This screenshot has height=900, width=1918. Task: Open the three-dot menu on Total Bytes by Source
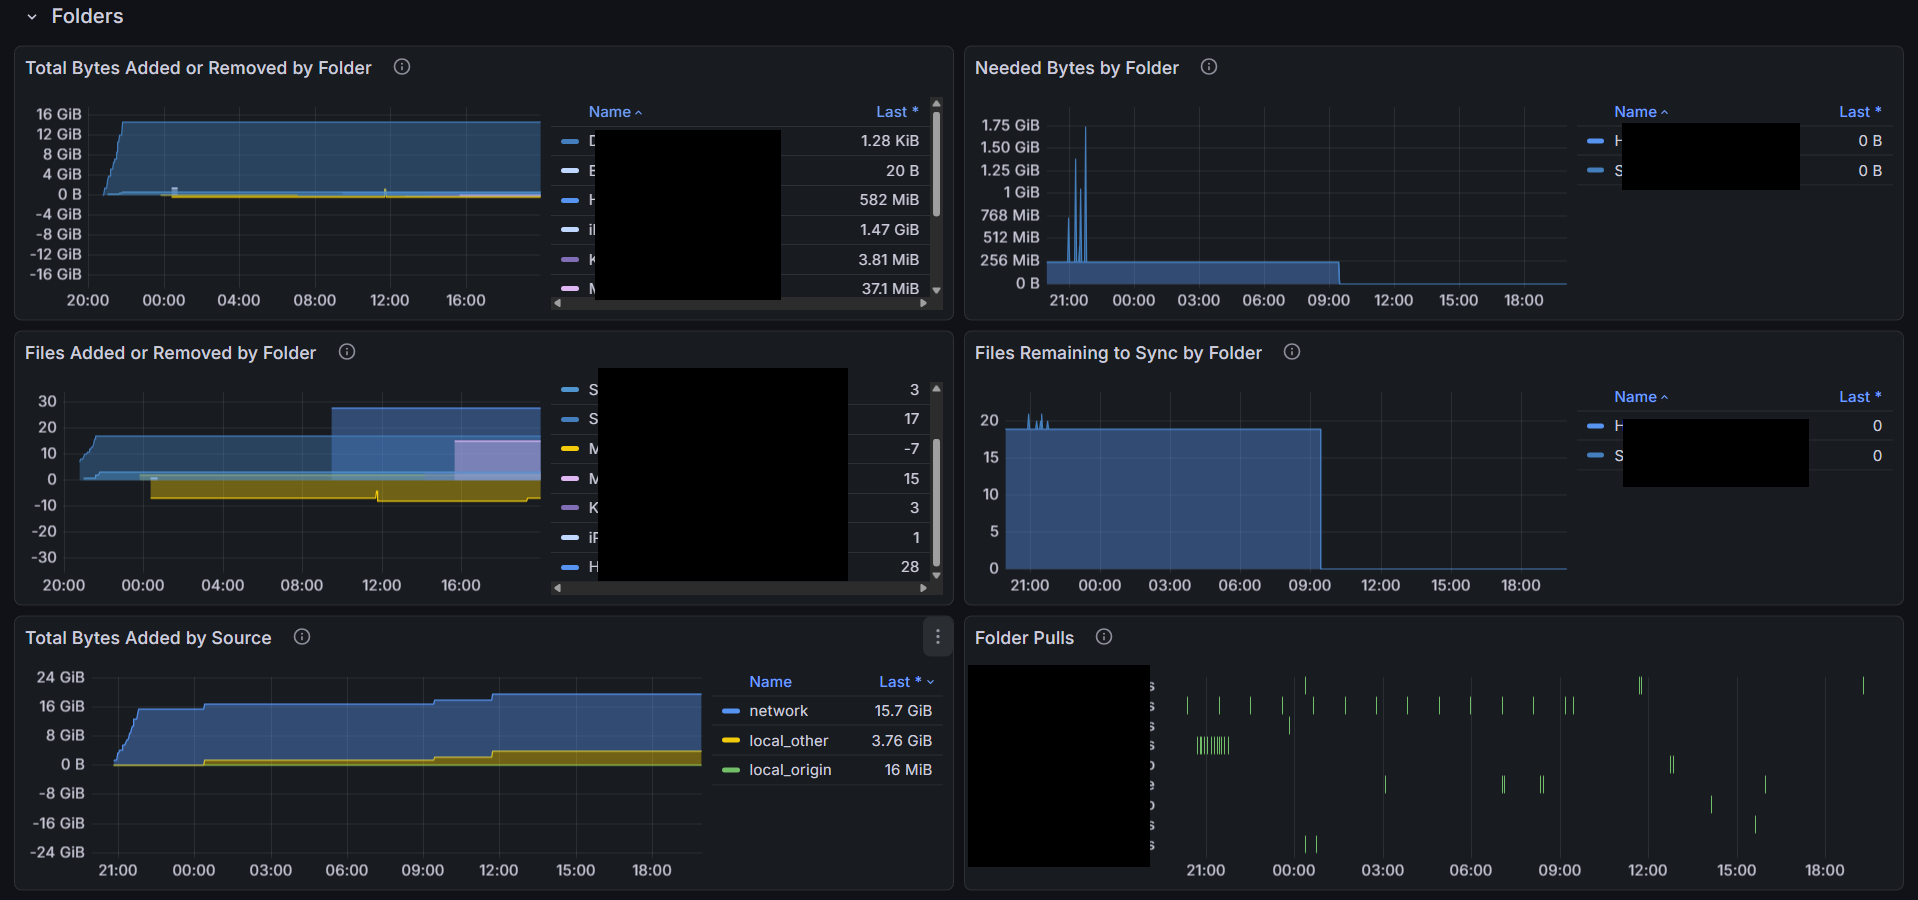coord(937,637)
